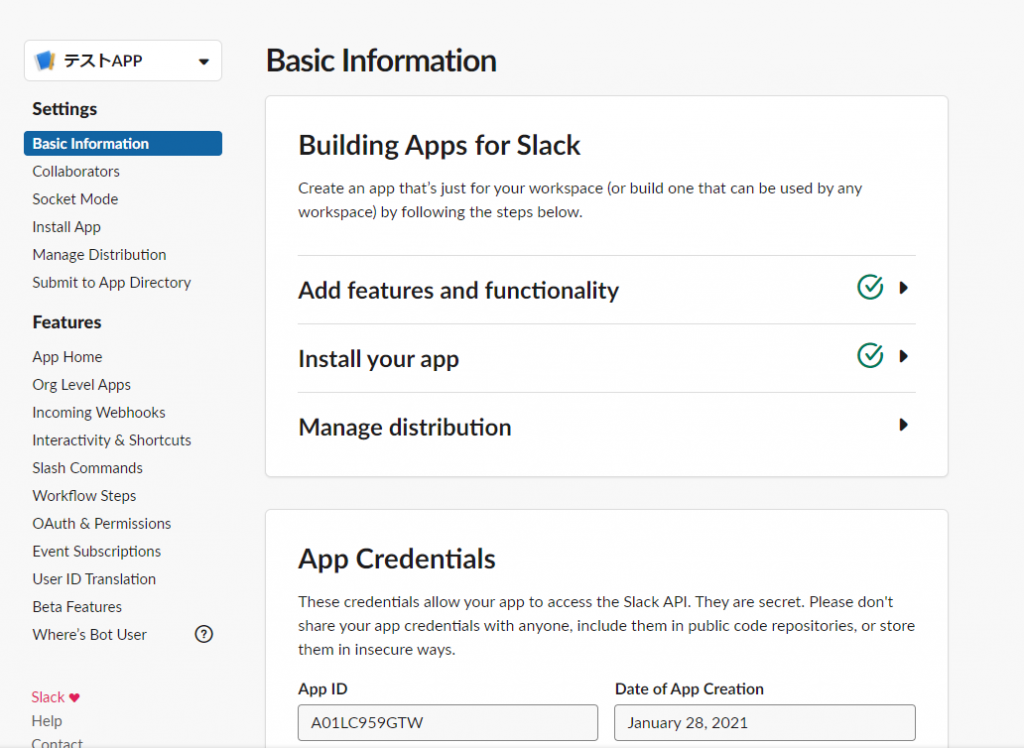Expand Manage distribution section arrow

point(904,425)
